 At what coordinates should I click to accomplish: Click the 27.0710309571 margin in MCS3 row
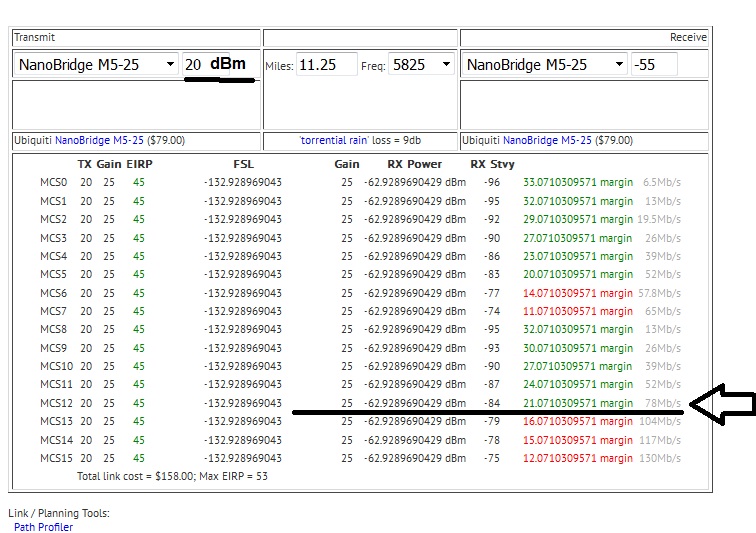tap(578, 238)
